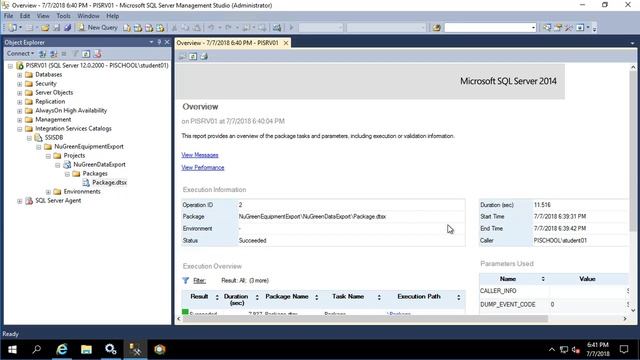Click the taskbar search magnifier
This screenshot has height=360, width=640.
pyautogui.click(x=37, y=349)
